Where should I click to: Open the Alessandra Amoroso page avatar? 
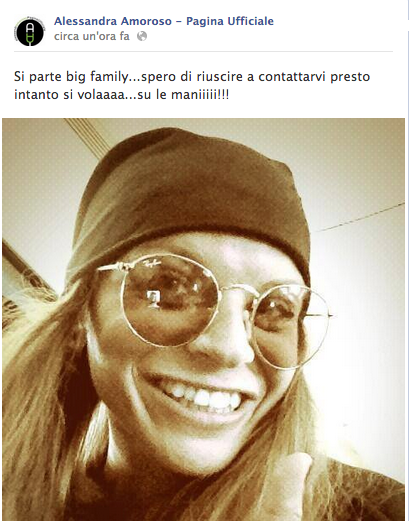click(29, 31)
